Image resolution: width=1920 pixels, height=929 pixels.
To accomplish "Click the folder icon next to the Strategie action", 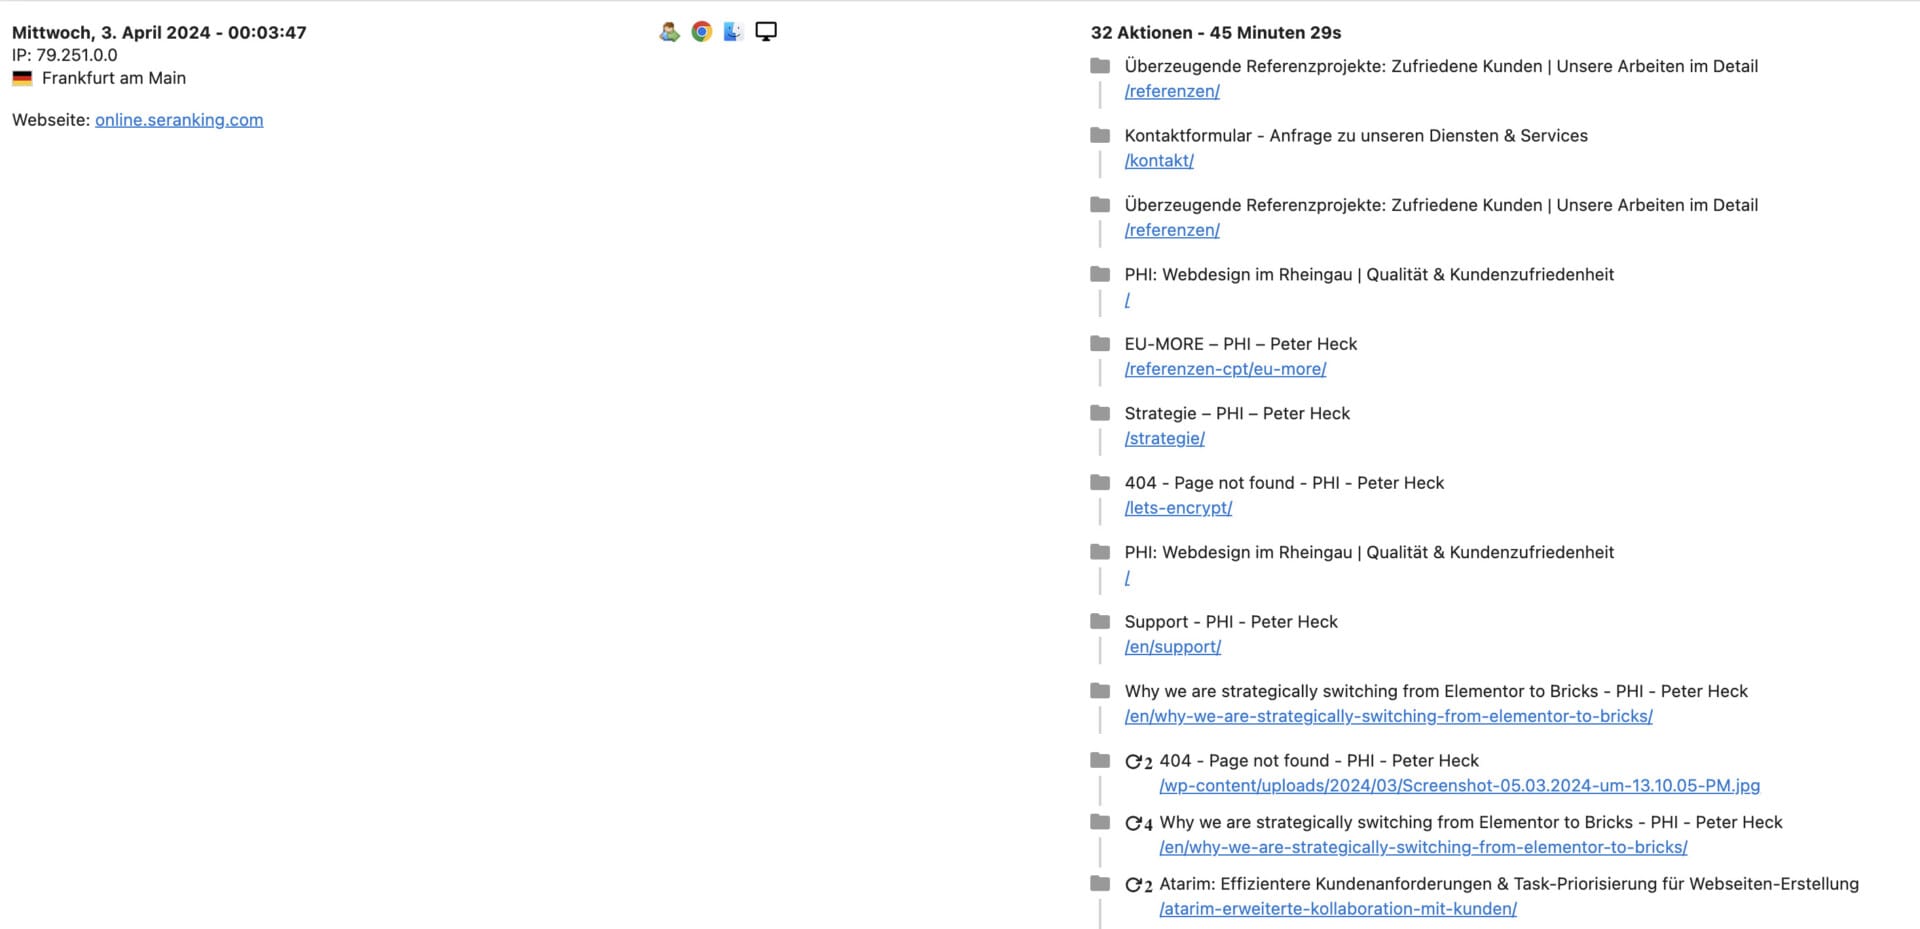I will tap(1101, 413).
